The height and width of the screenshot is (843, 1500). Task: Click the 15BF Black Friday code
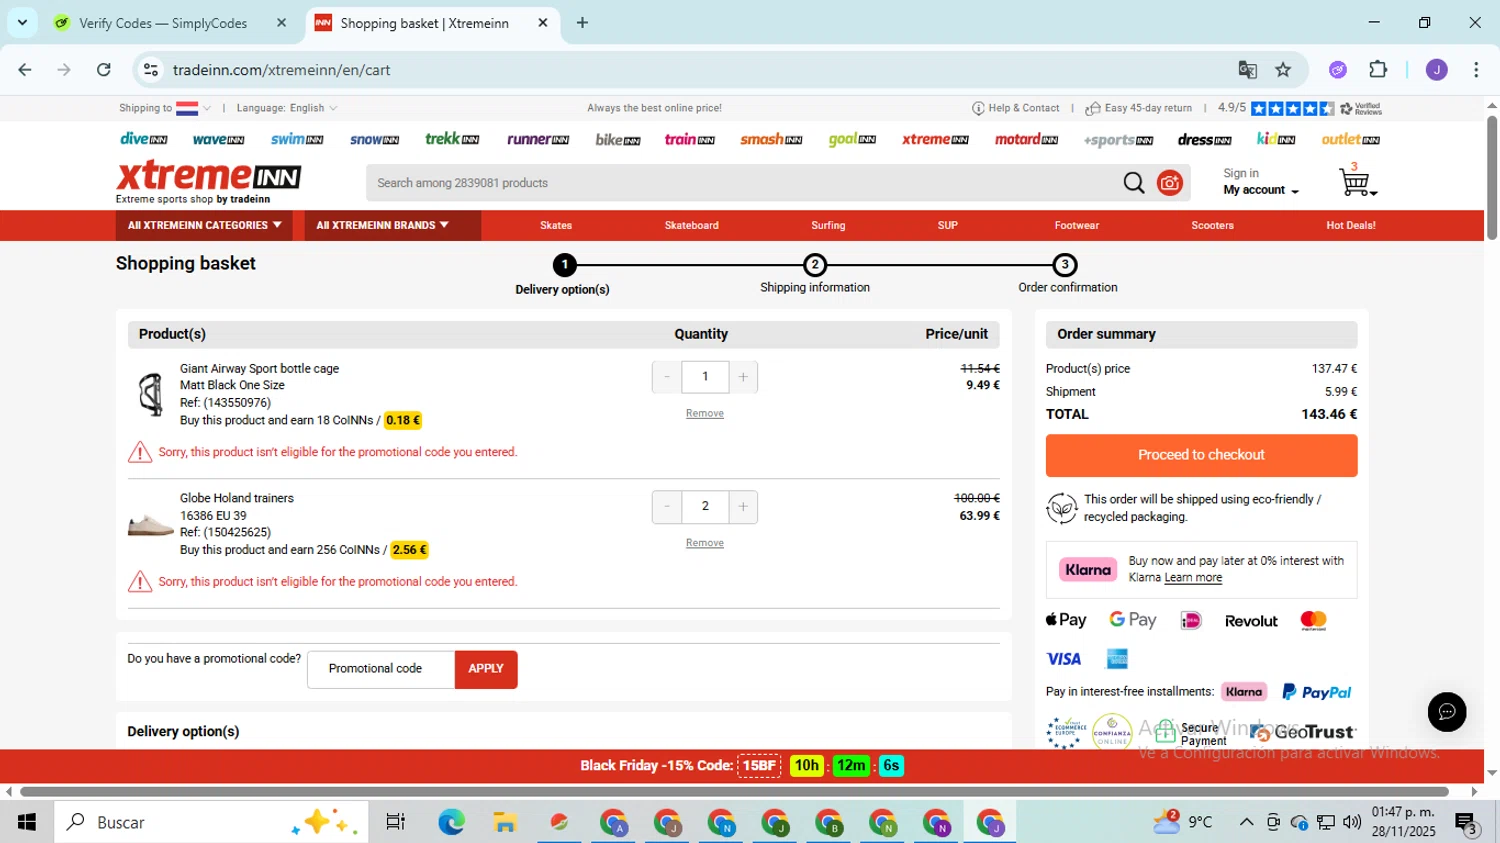(x=759, y=766)
